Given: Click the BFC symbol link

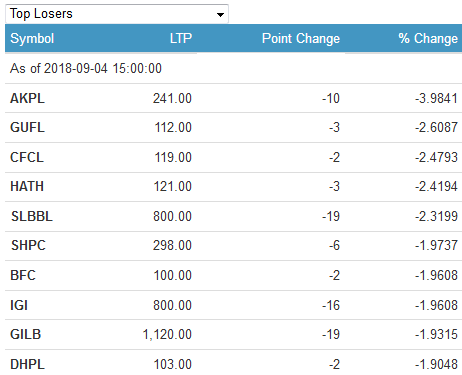Looking at the screenshot, I should point(23,275).
